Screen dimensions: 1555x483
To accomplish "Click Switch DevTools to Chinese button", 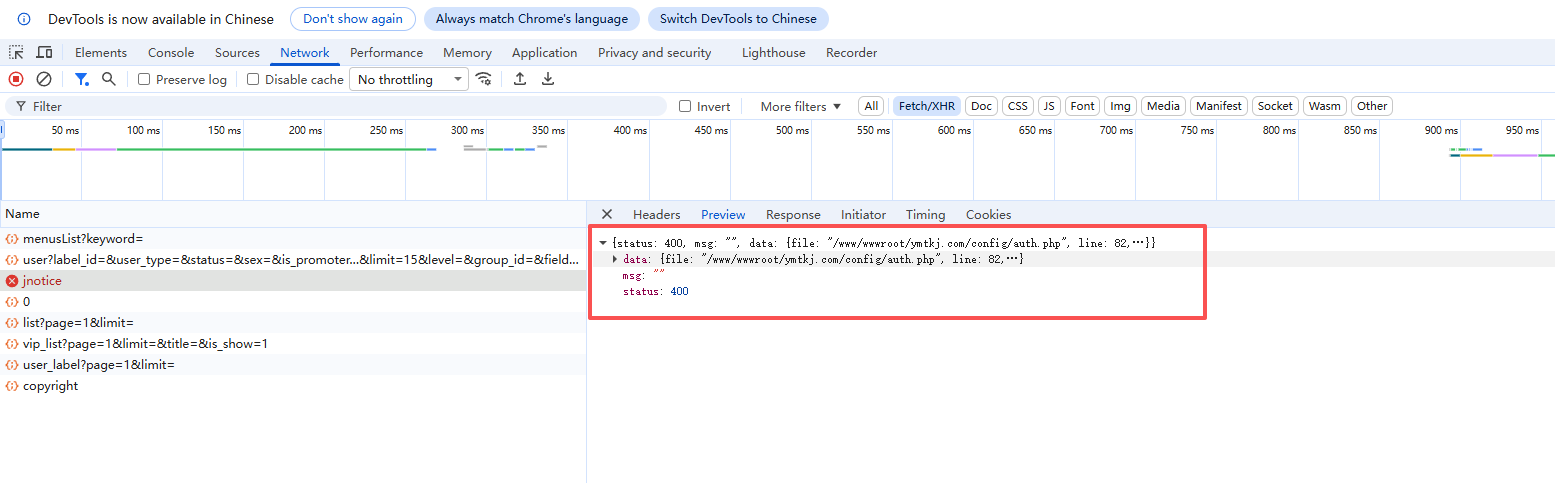I will [738, 19].
